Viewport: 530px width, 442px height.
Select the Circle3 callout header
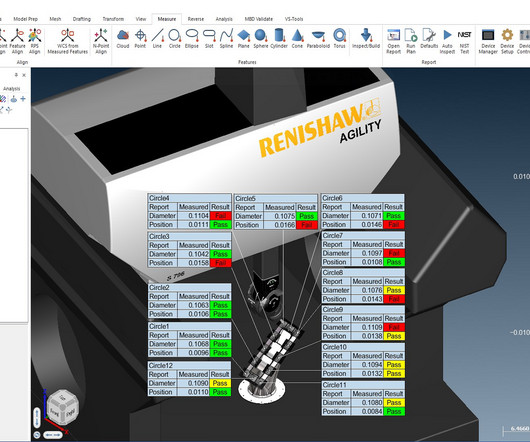189,236
